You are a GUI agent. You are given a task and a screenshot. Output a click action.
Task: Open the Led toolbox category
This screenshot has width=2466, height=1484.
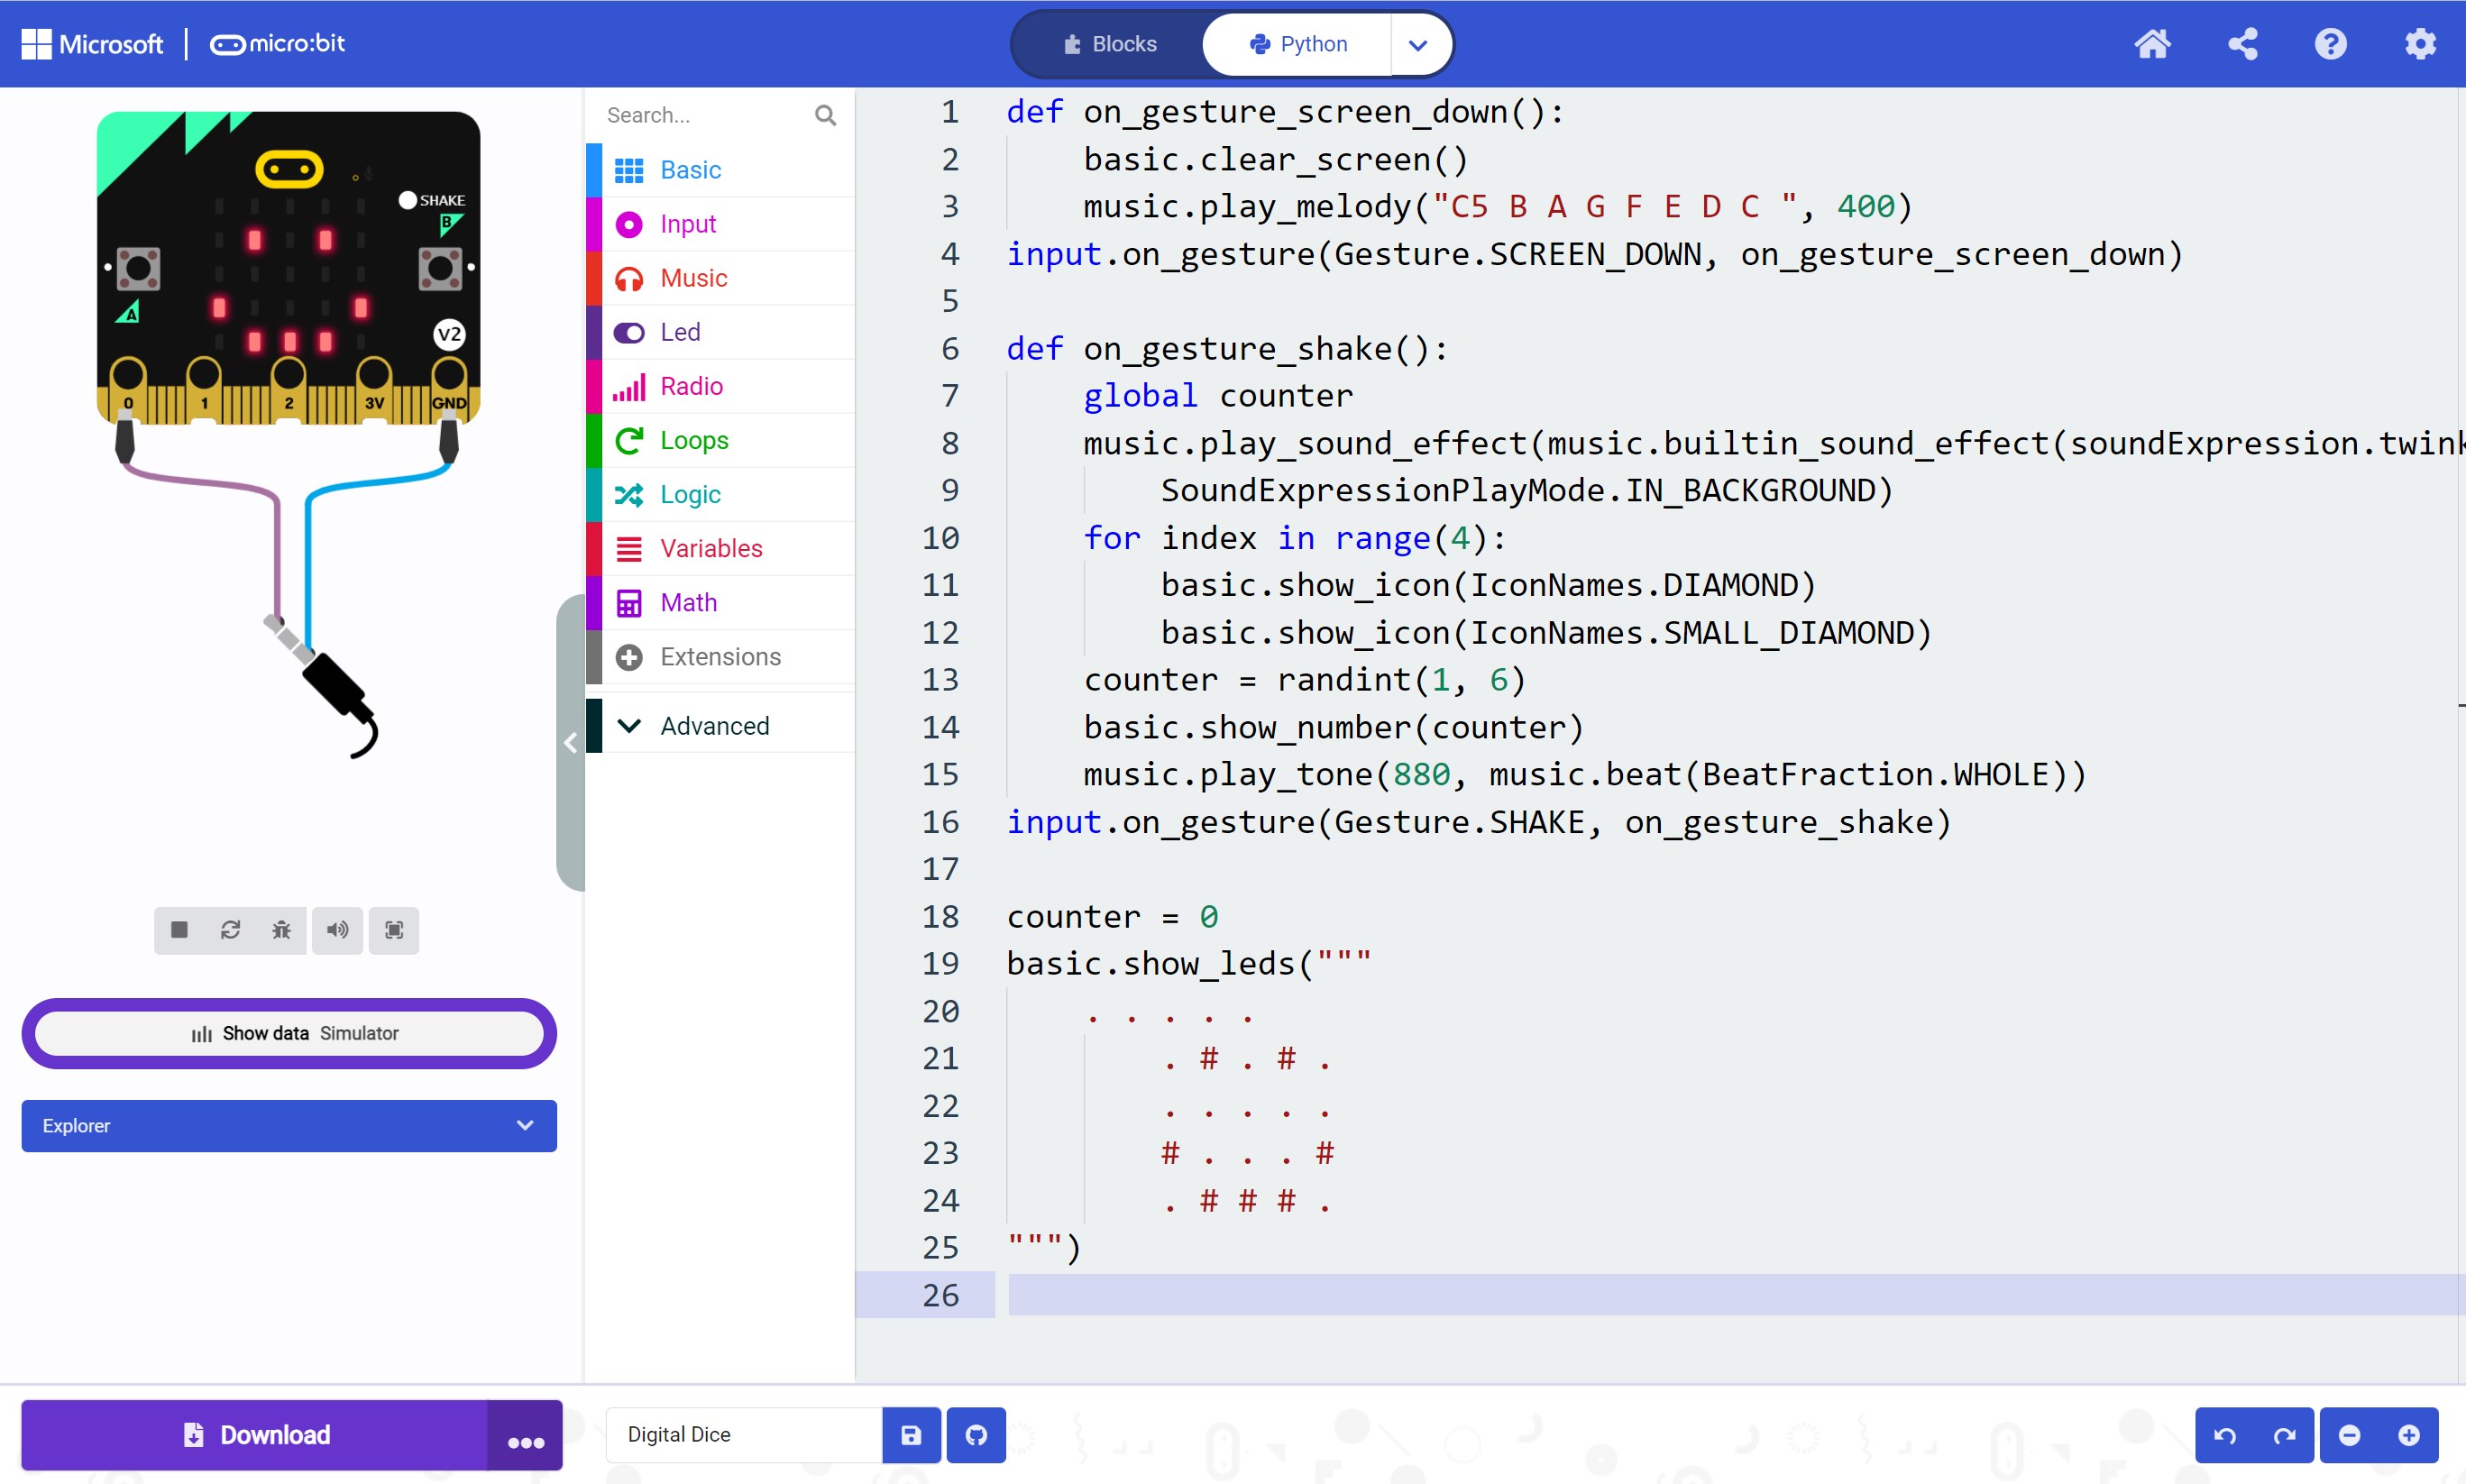720,332
